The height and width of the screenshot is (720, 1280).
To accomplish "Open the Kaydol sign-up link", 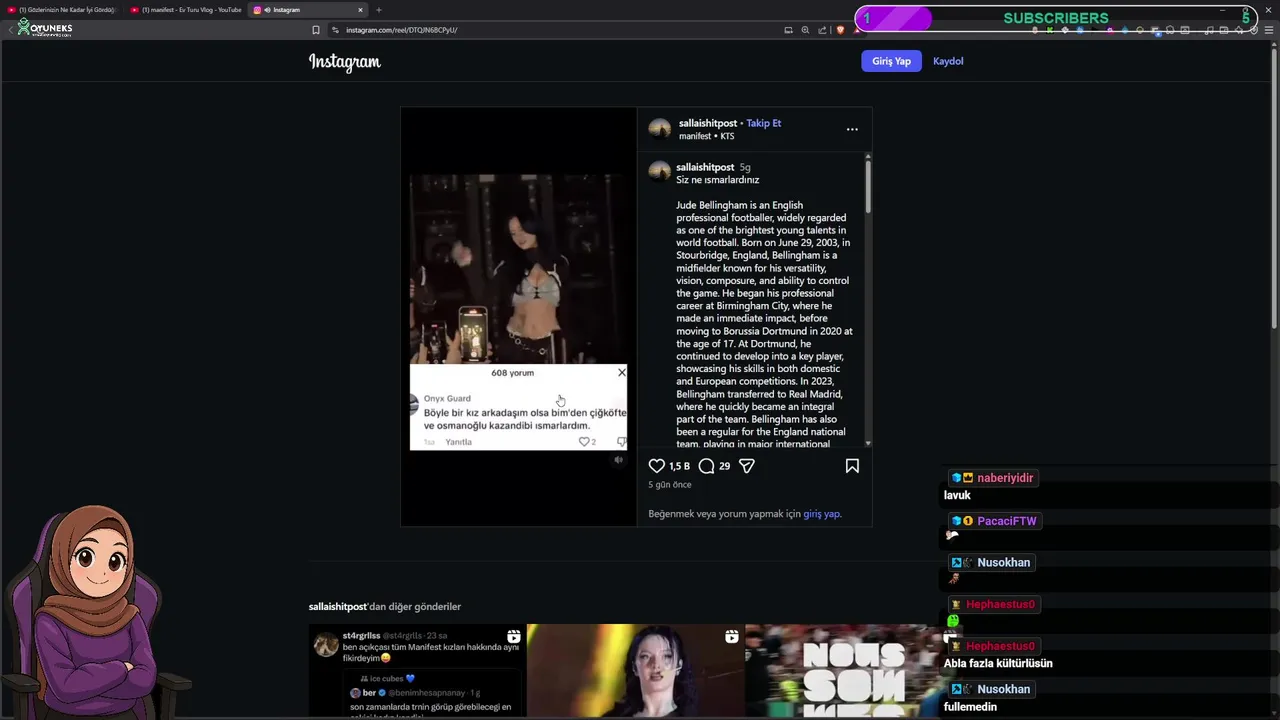I will pyautogui.click(x=948, y=61).
